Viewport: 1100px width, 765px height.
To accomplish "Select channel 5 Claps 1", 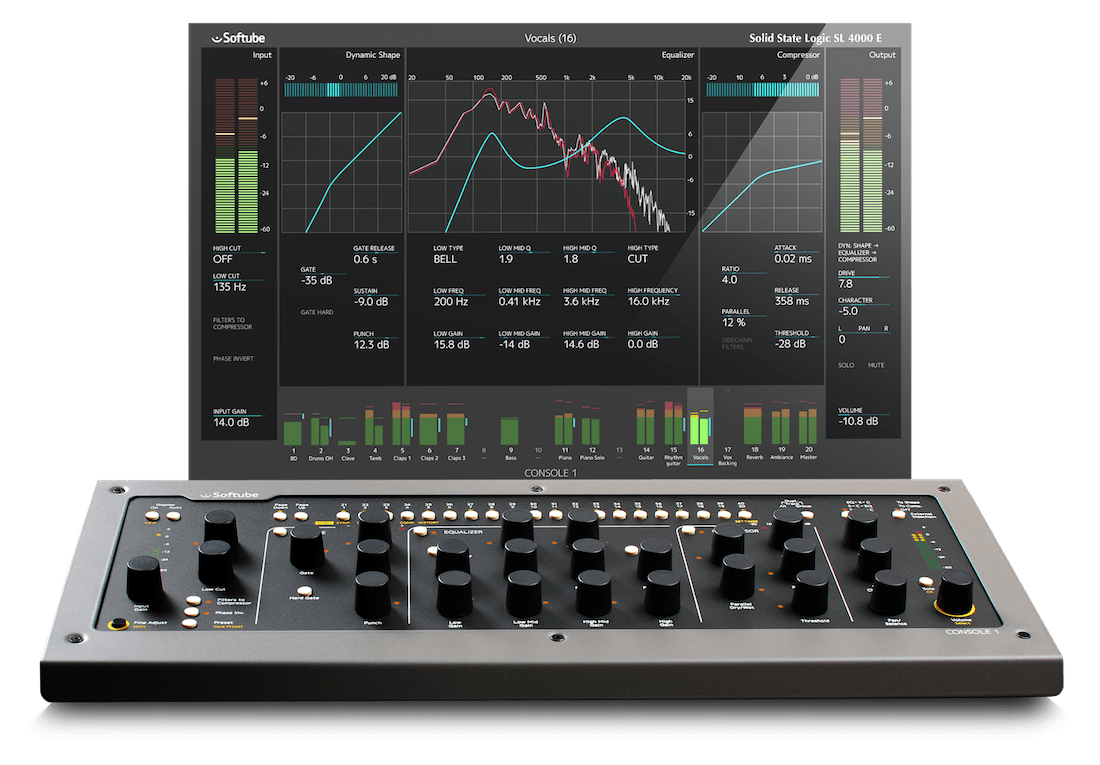I will point(402,432).
